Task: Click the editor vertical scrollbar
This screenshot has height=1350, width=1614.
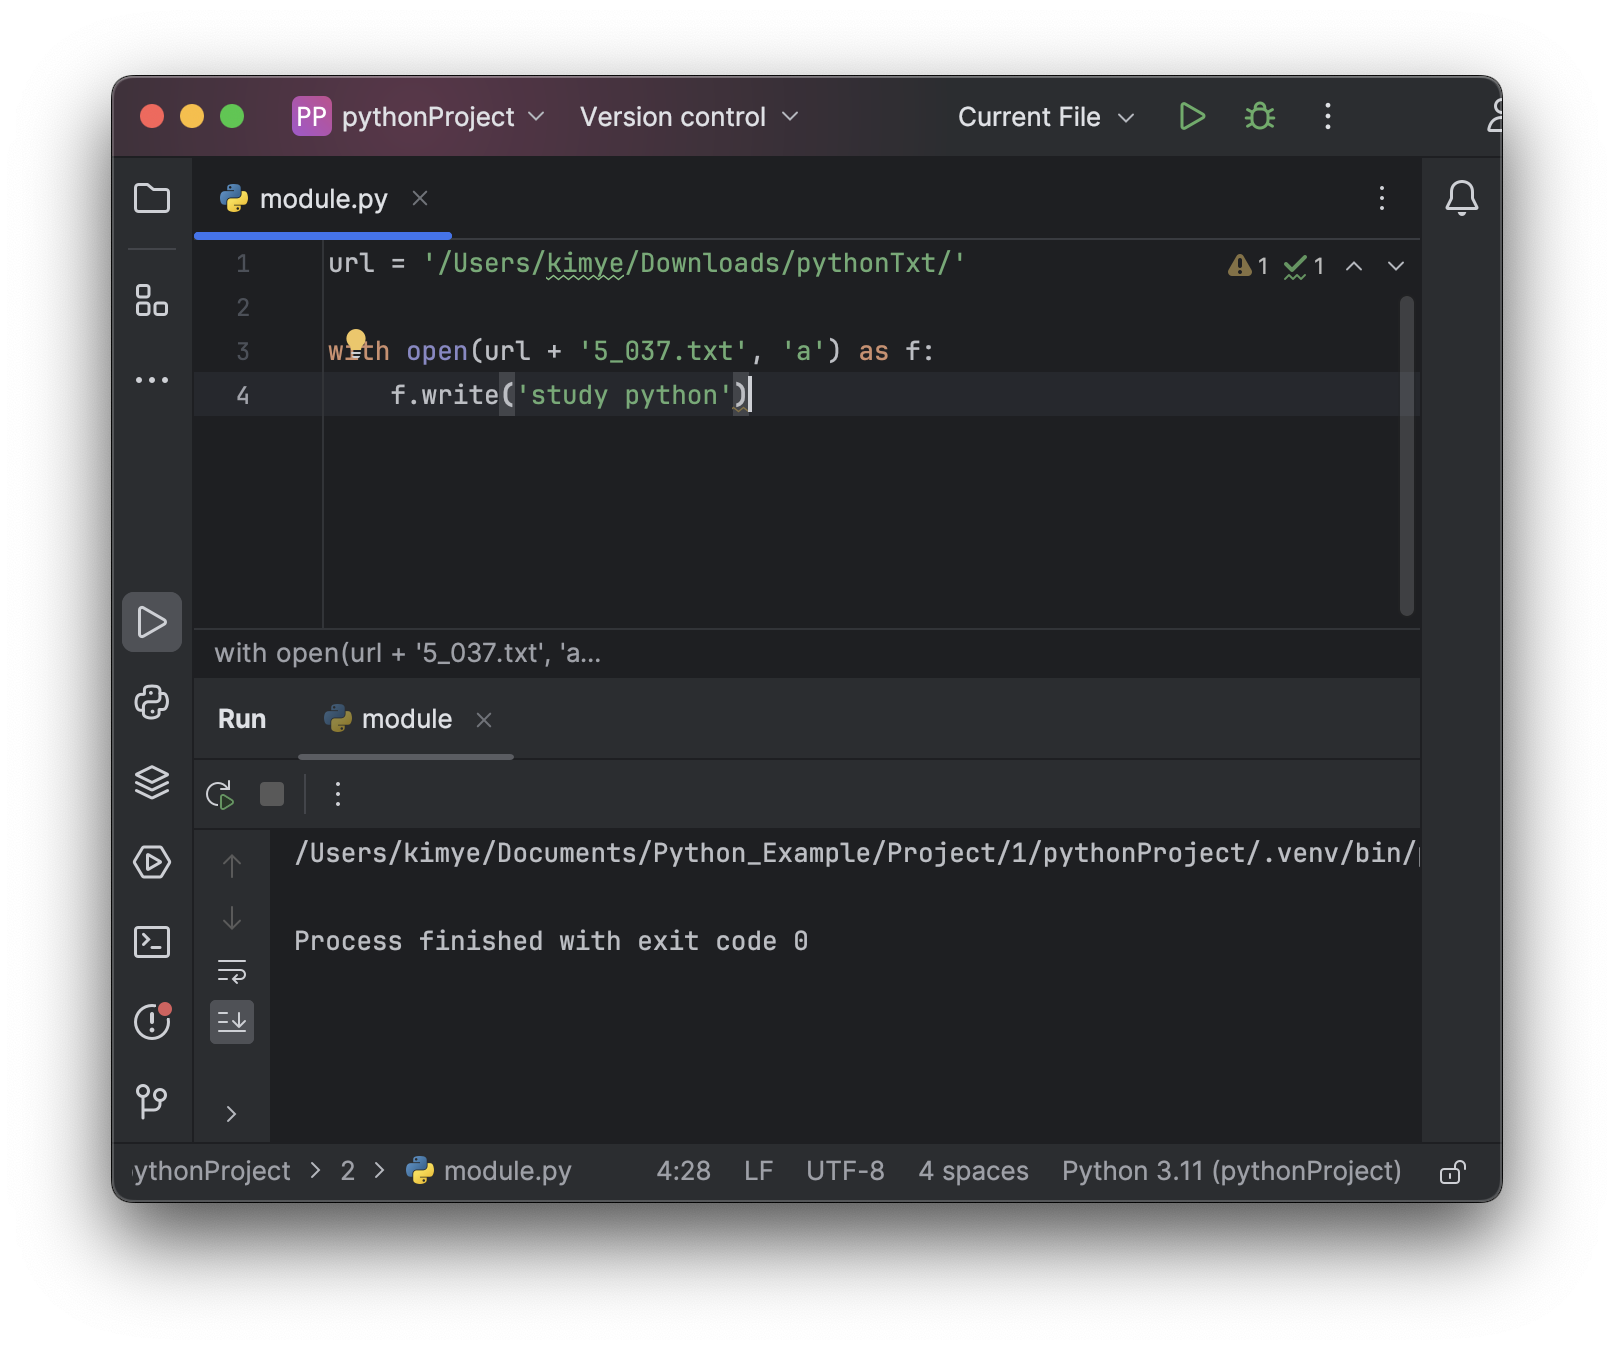Action: 1407,455
